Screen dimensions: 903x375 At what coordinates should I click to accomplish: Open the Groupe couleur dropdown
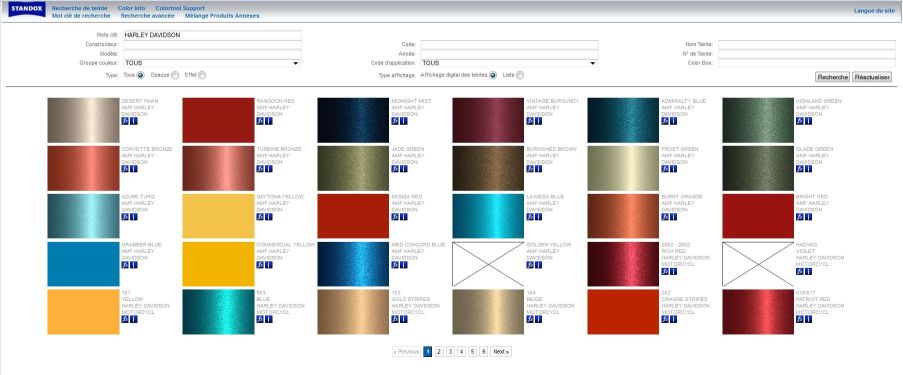212,63
